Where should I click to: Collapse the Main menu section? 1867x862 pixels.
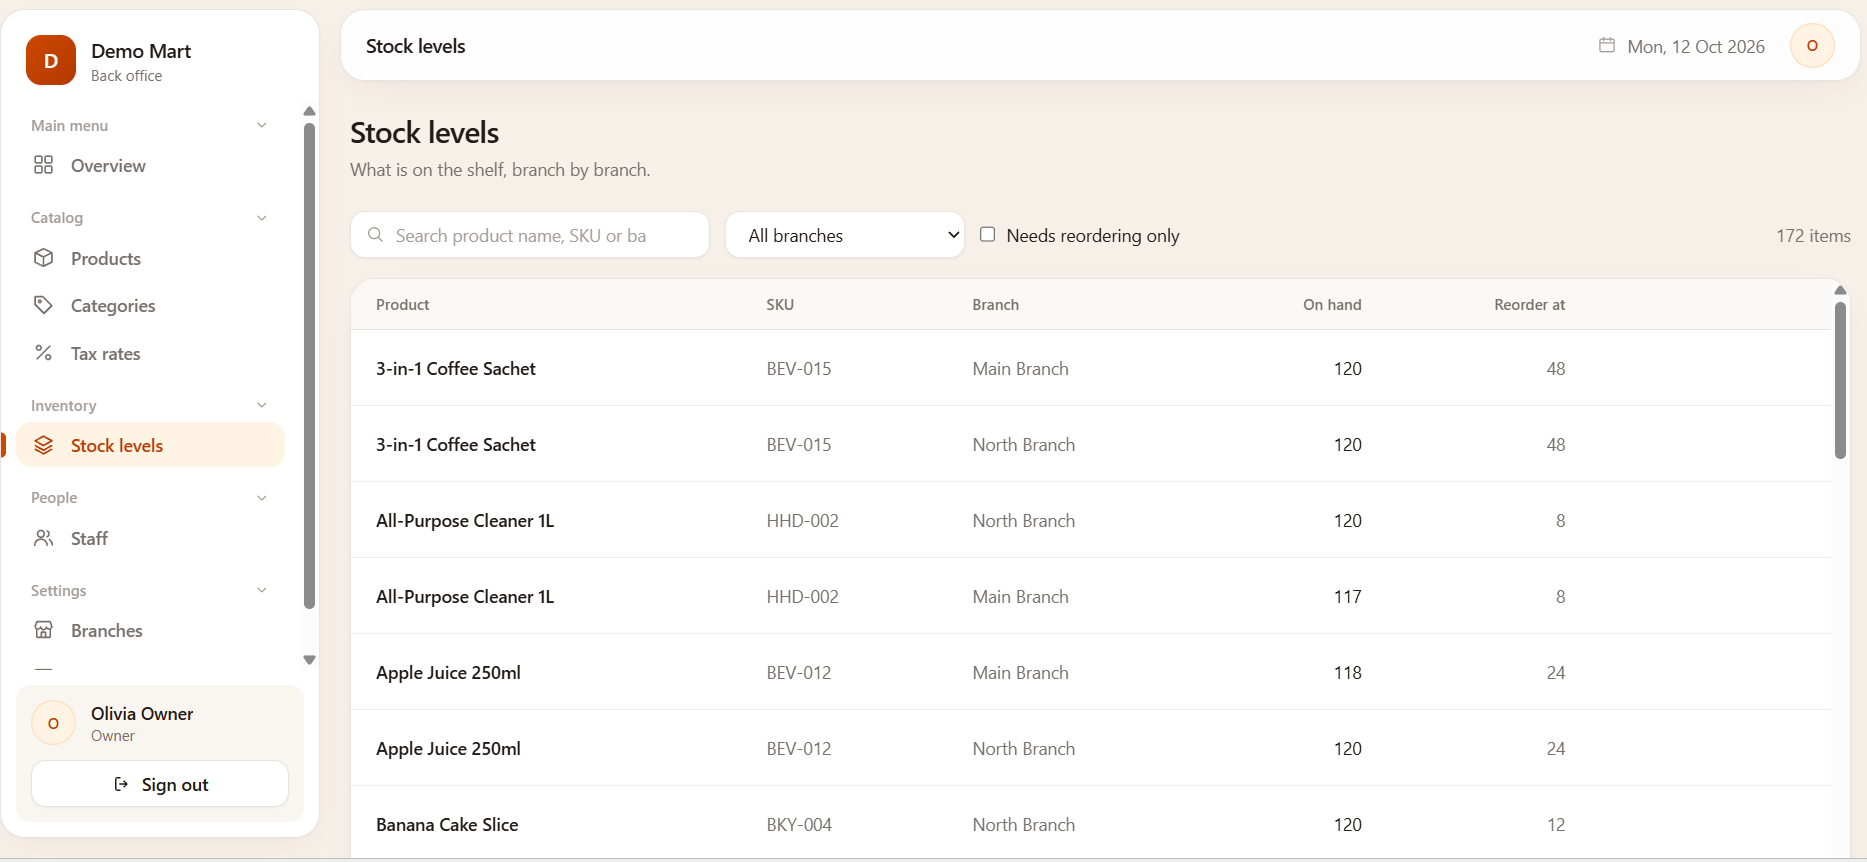coord(262,125)
